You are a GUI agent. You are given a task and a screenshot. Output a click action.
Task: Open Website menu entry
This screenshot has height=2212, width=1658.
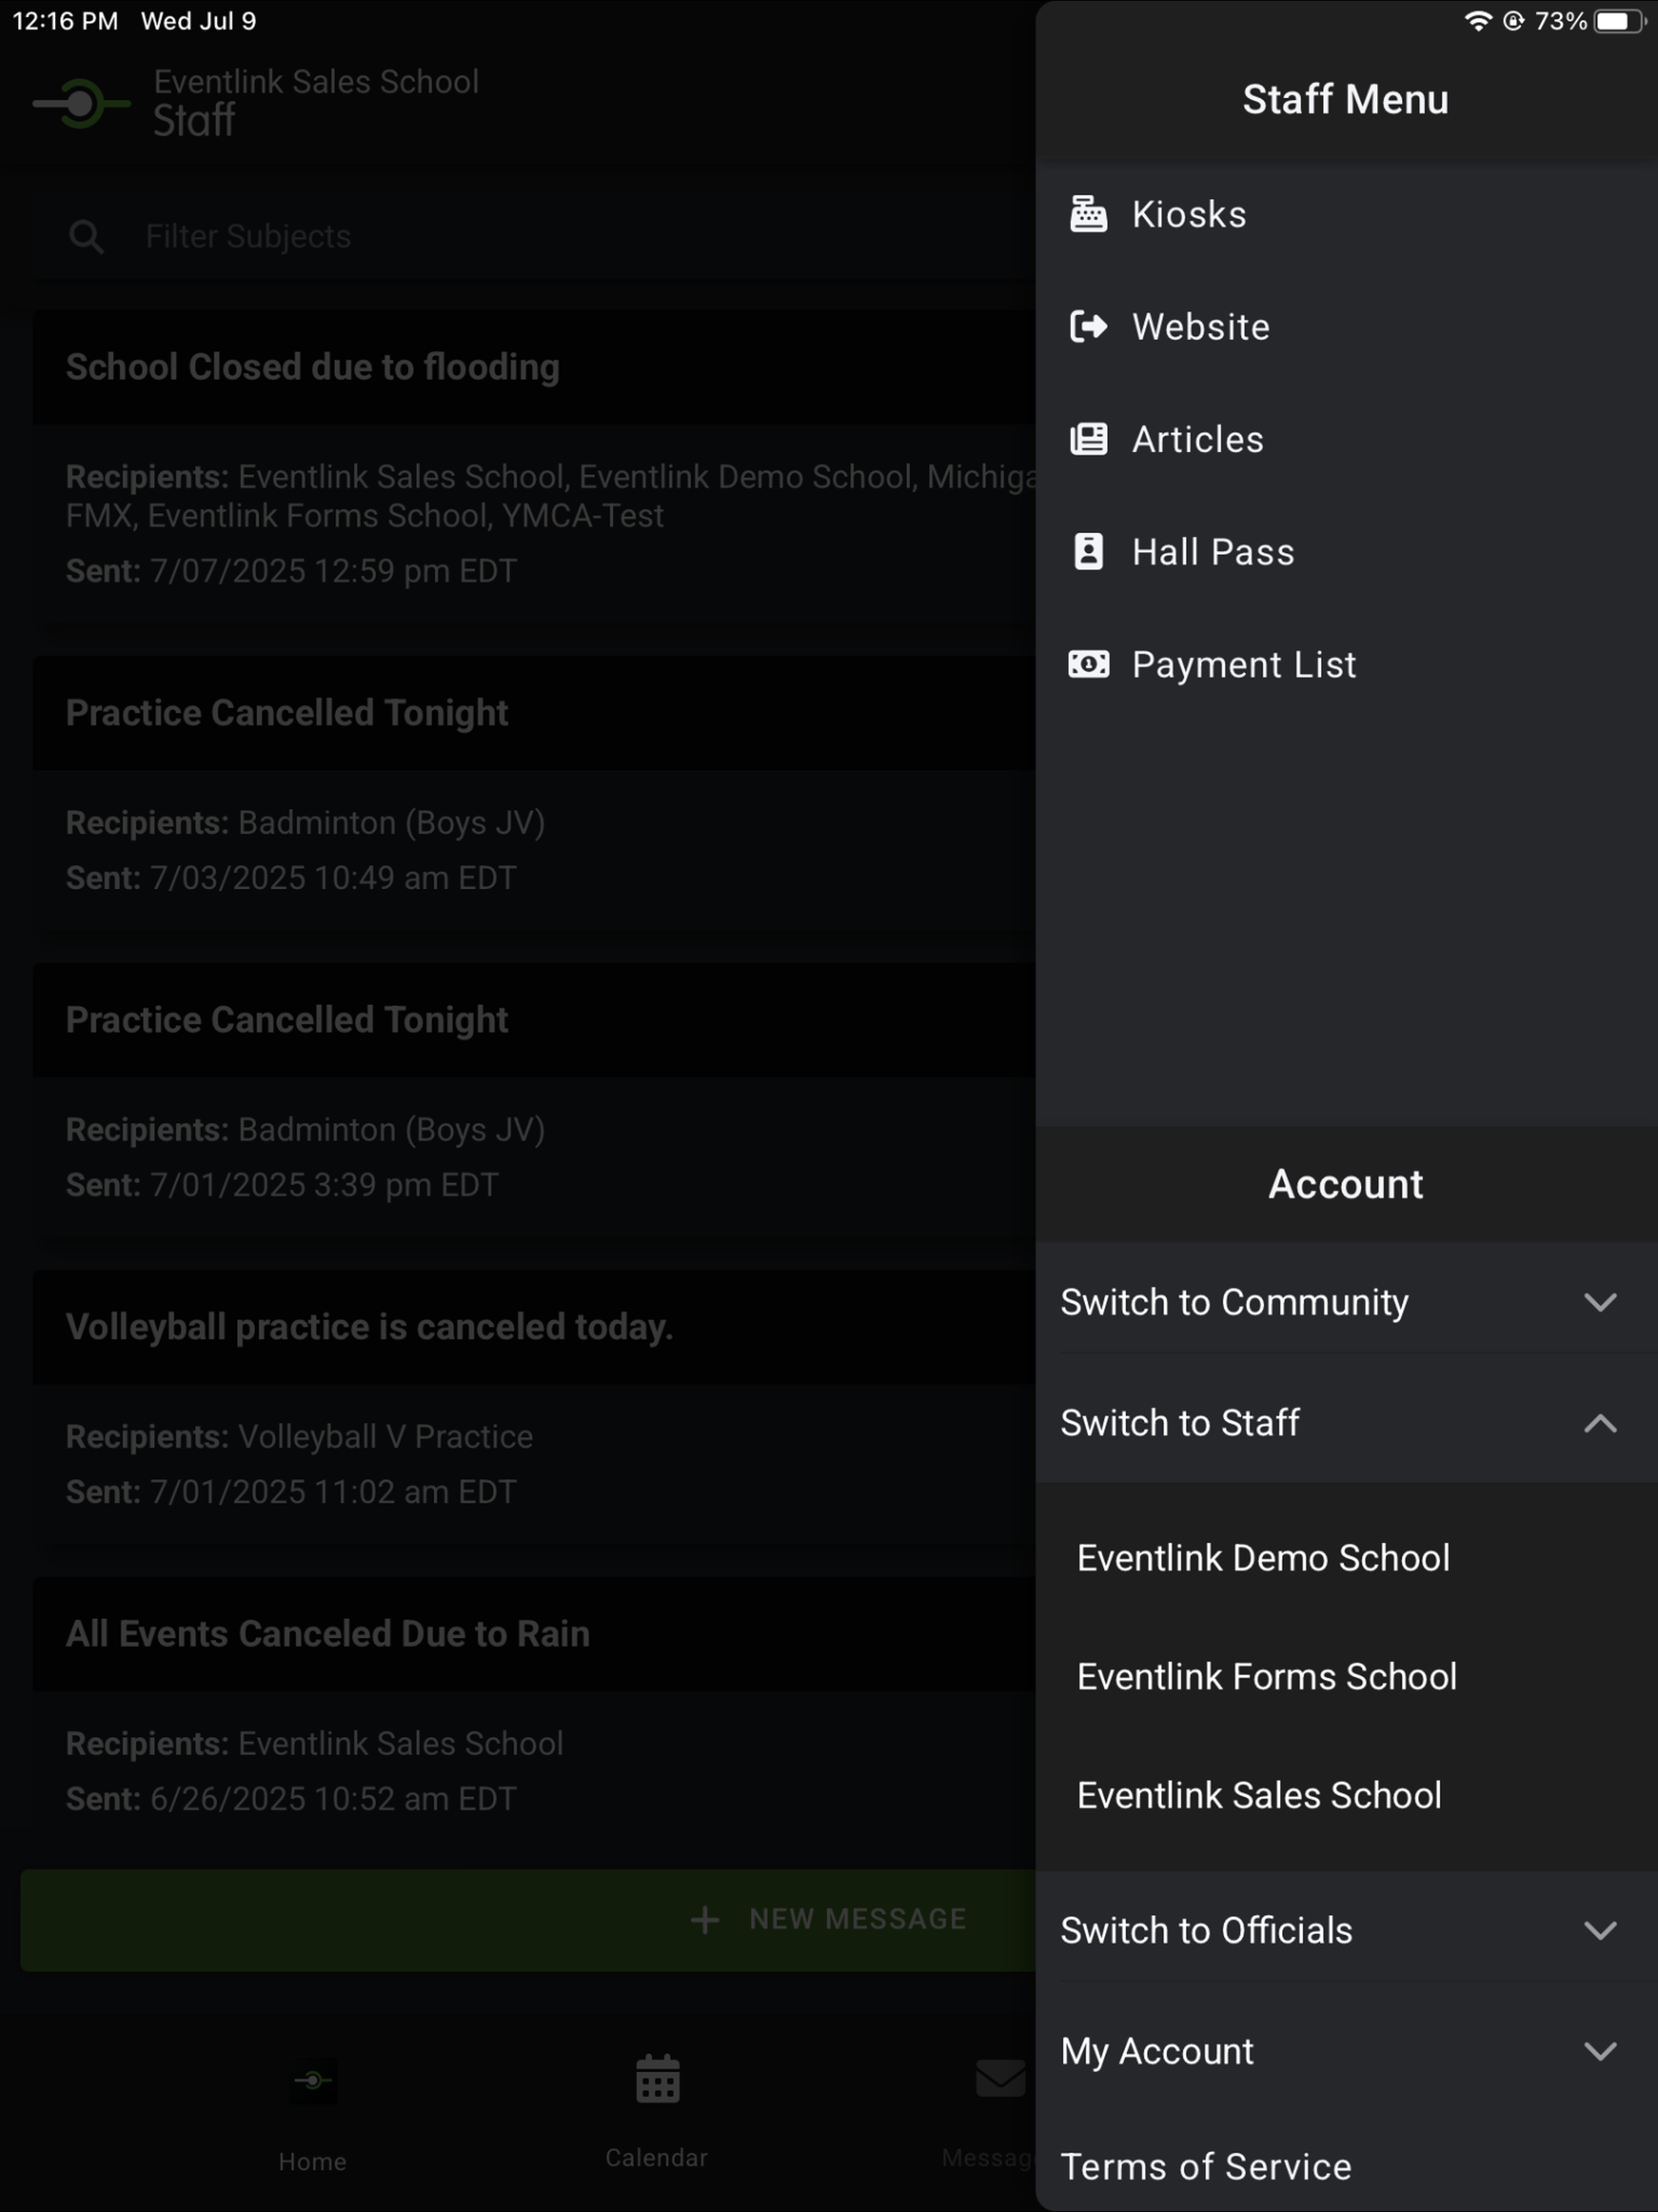(x=1346, y=327)
